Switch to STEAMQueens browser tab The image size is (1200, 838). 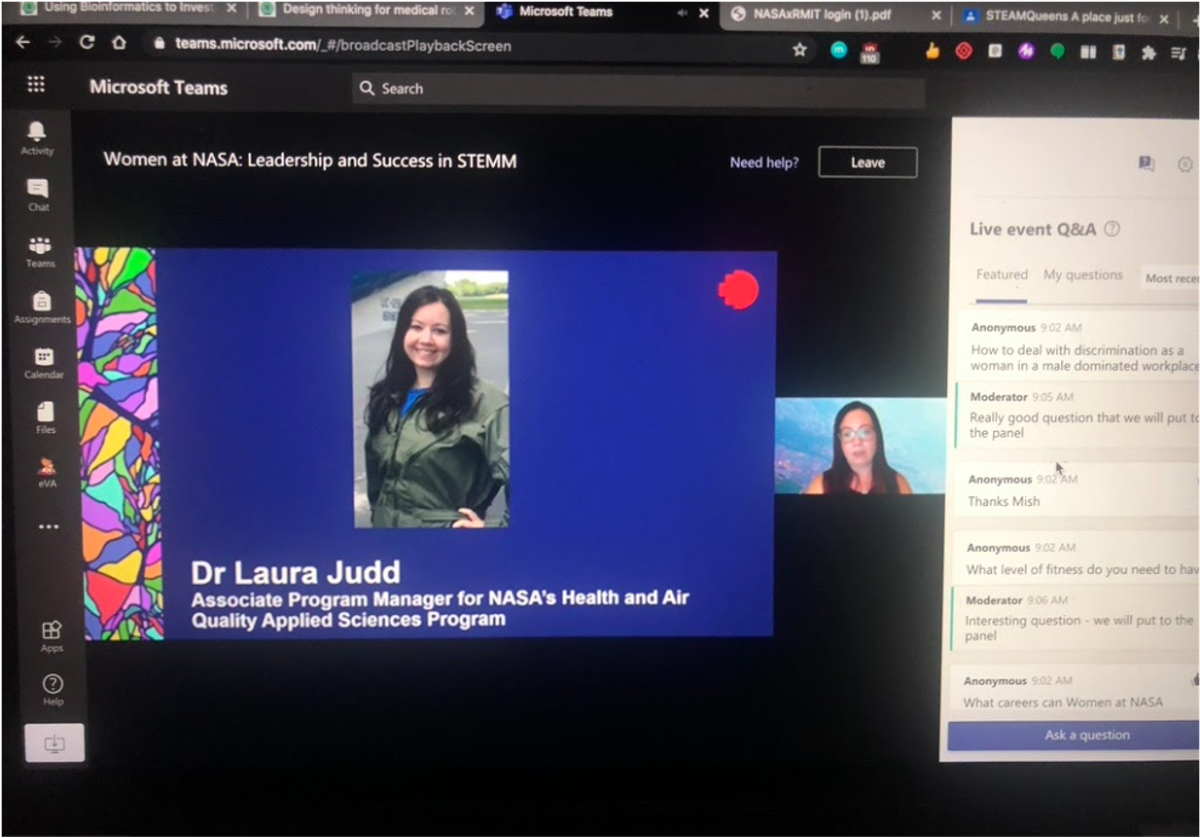coord(1068,17)
